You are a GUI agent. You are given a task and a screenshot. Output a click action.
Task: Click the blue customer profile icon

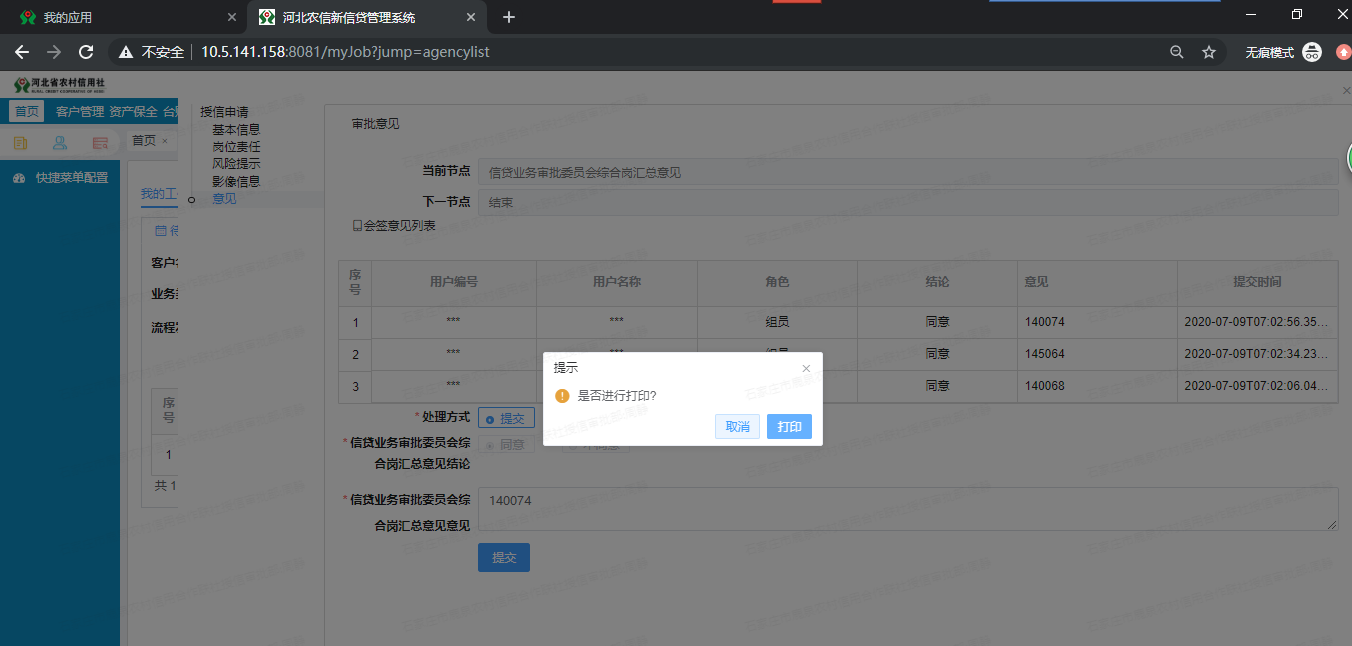pos(58,143)
